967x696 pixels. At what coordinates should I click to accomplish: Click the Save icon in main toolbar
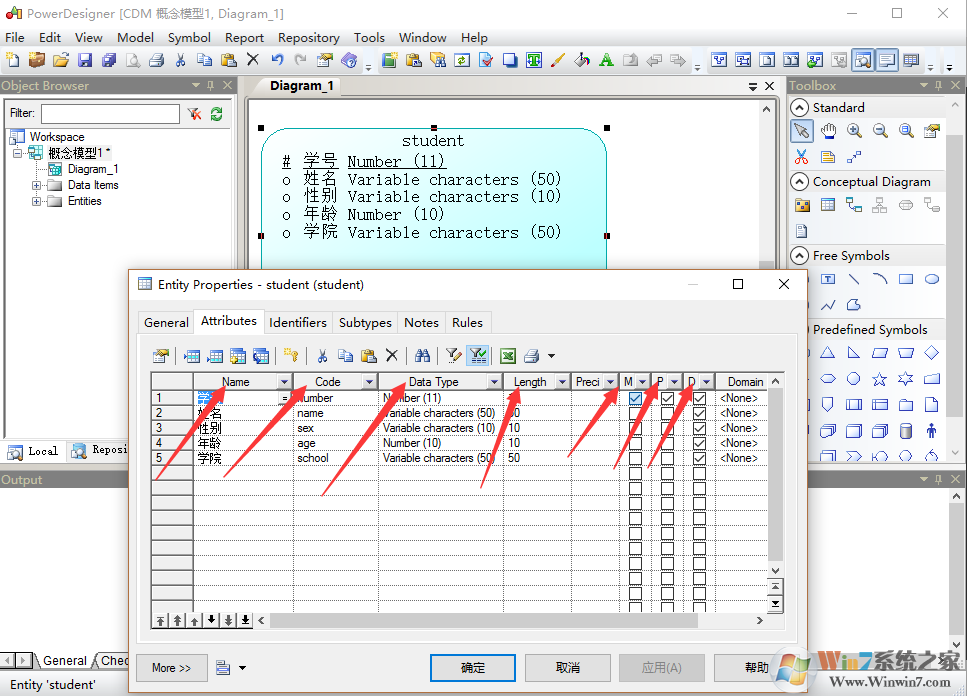tap(85, 61)
